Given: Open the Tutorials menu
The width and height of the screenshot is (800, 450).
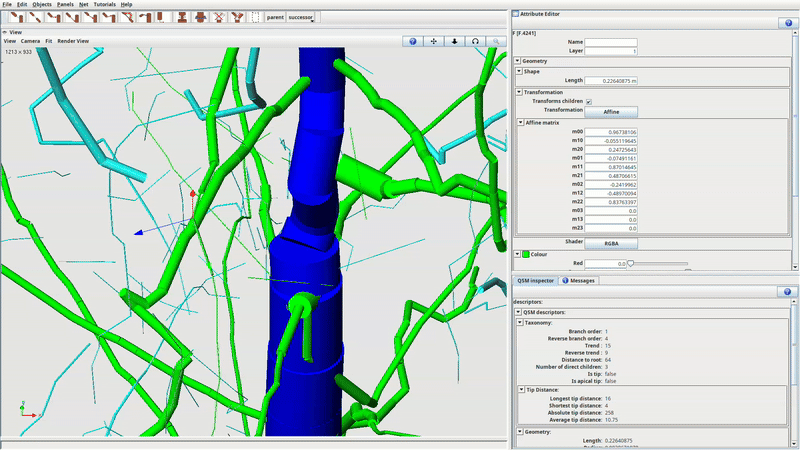Looking at the screenshot, I should coord(105,4).
